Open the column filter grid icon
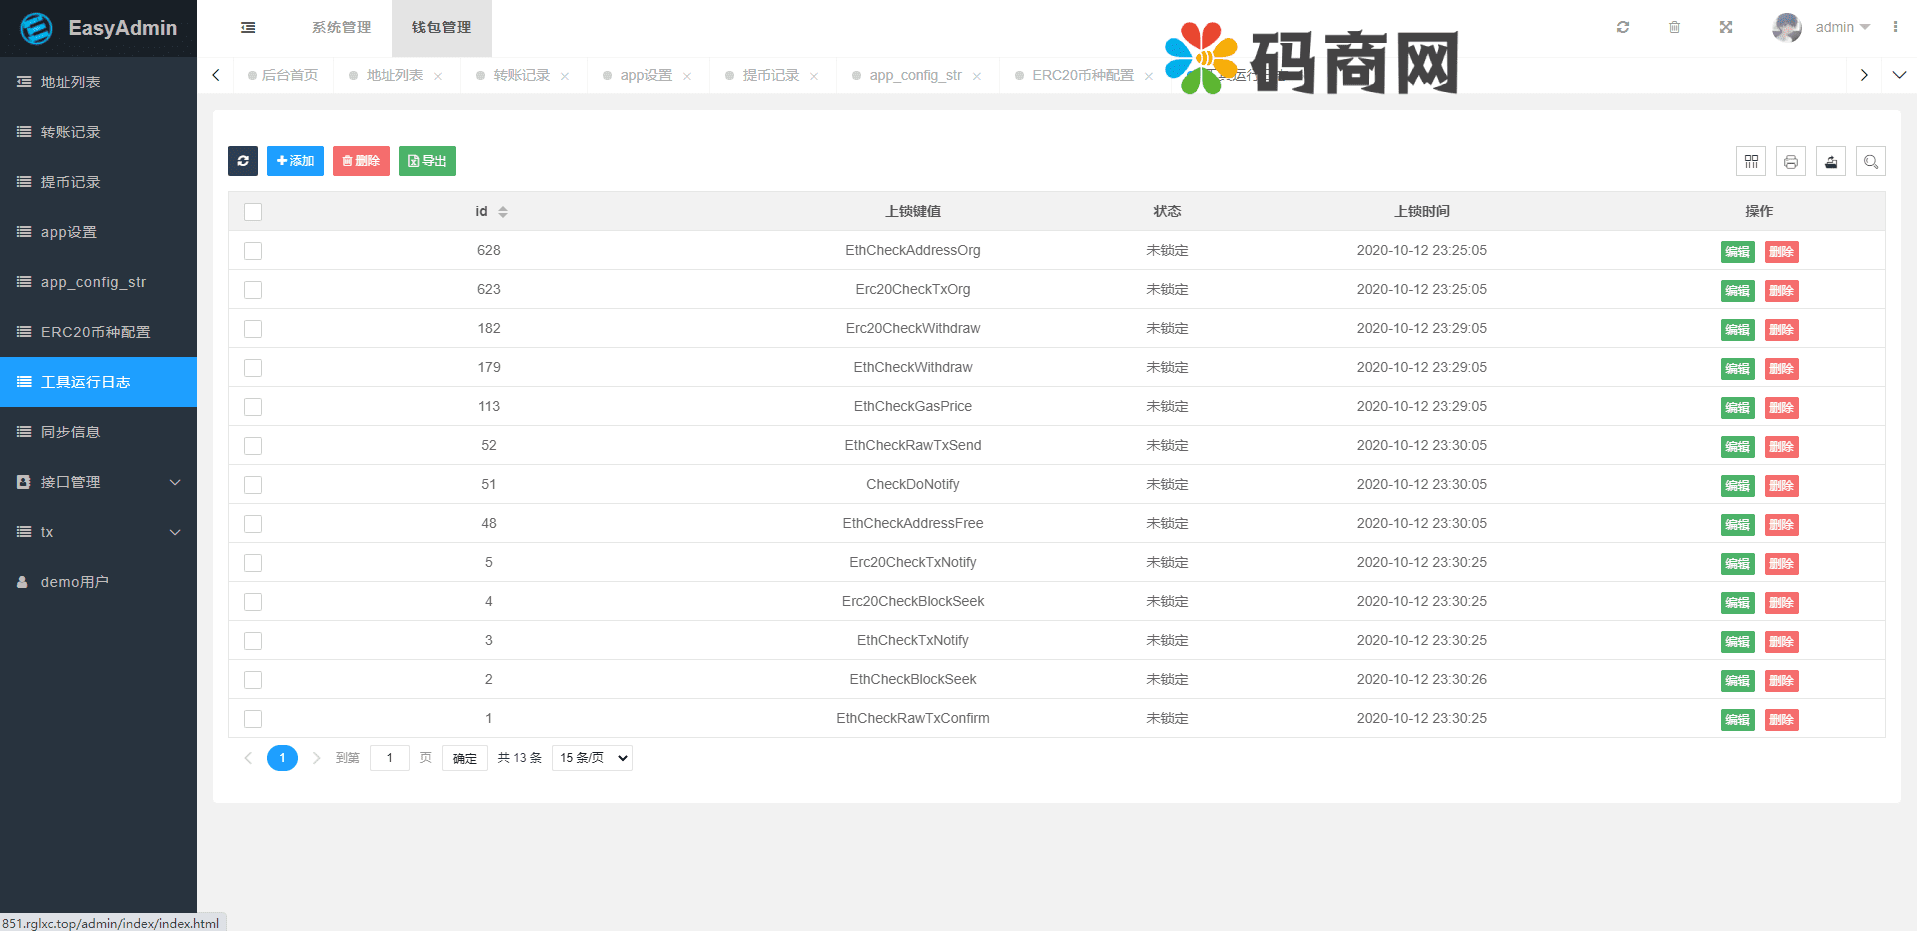 click(1750, 161)
